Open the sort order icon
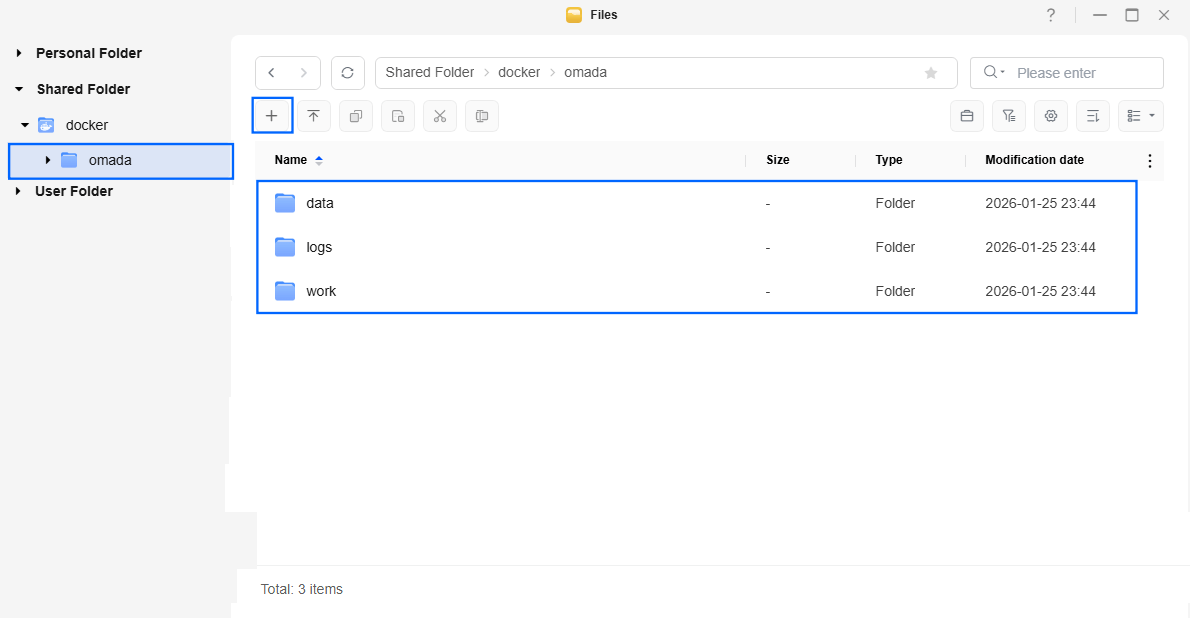The image size is (1190, 618). click(x=1092, y=116)
